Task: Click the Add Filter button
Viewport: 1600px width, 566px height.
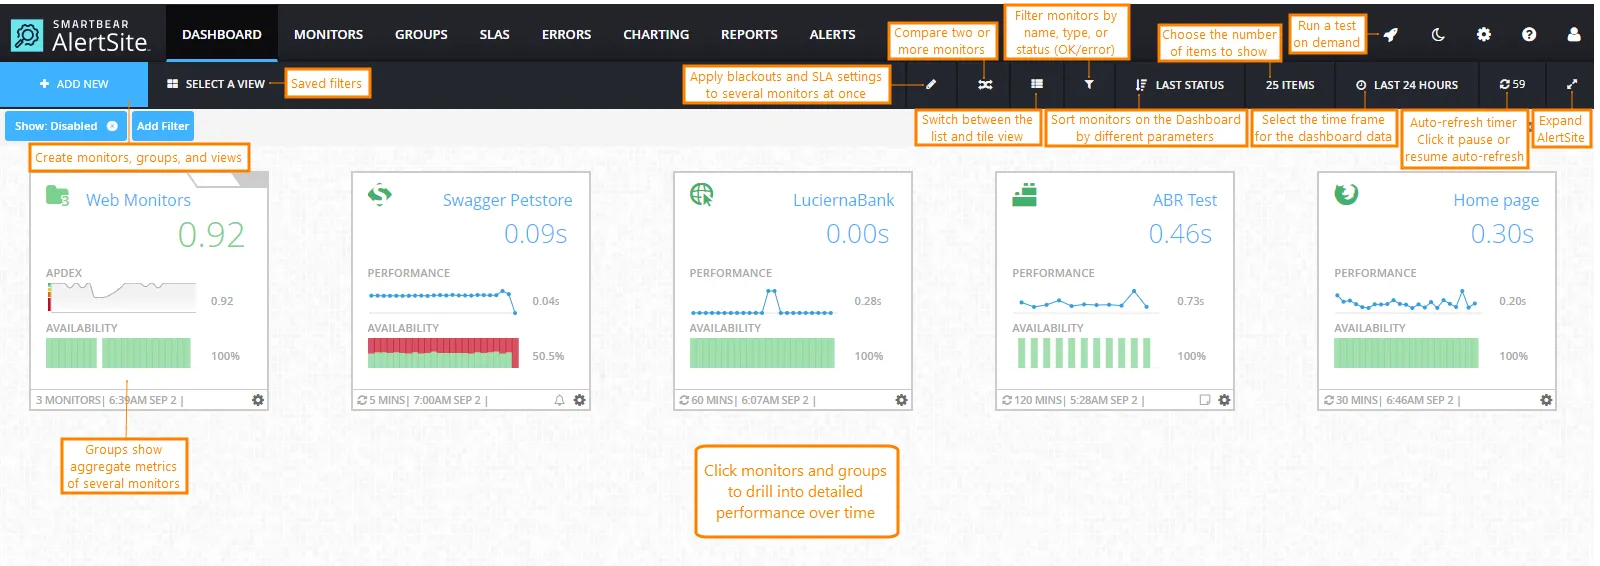Action: (163, 126)
